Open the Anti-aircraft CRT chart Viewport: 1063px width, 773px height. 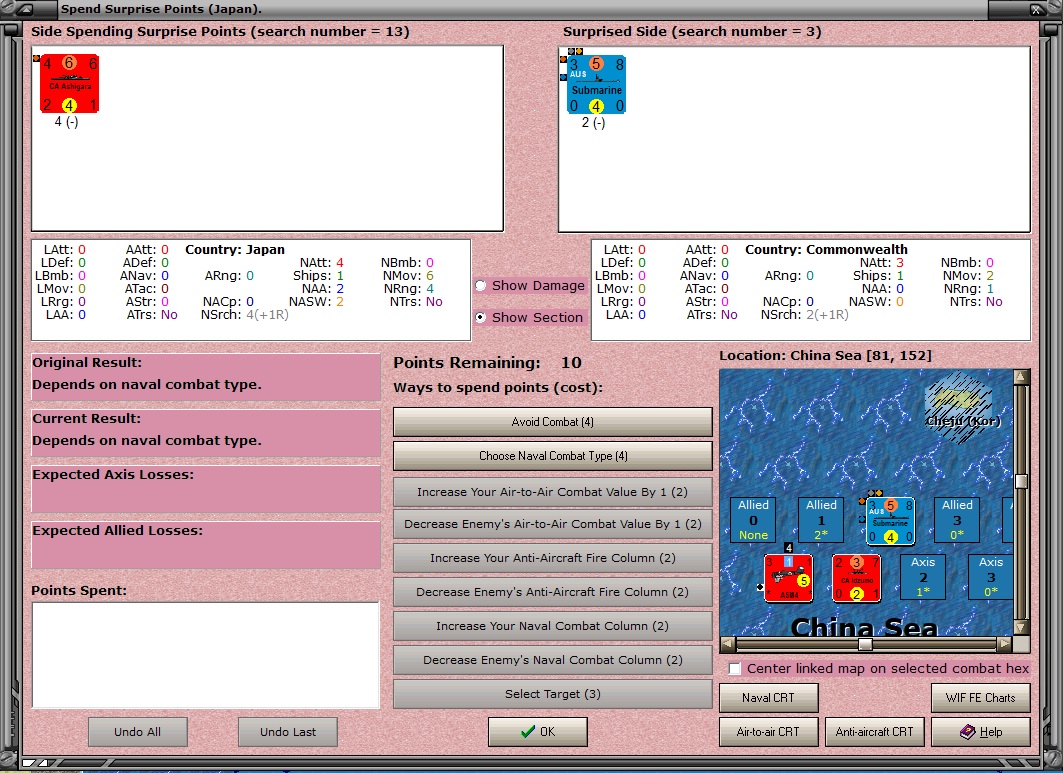coord(875,732)
